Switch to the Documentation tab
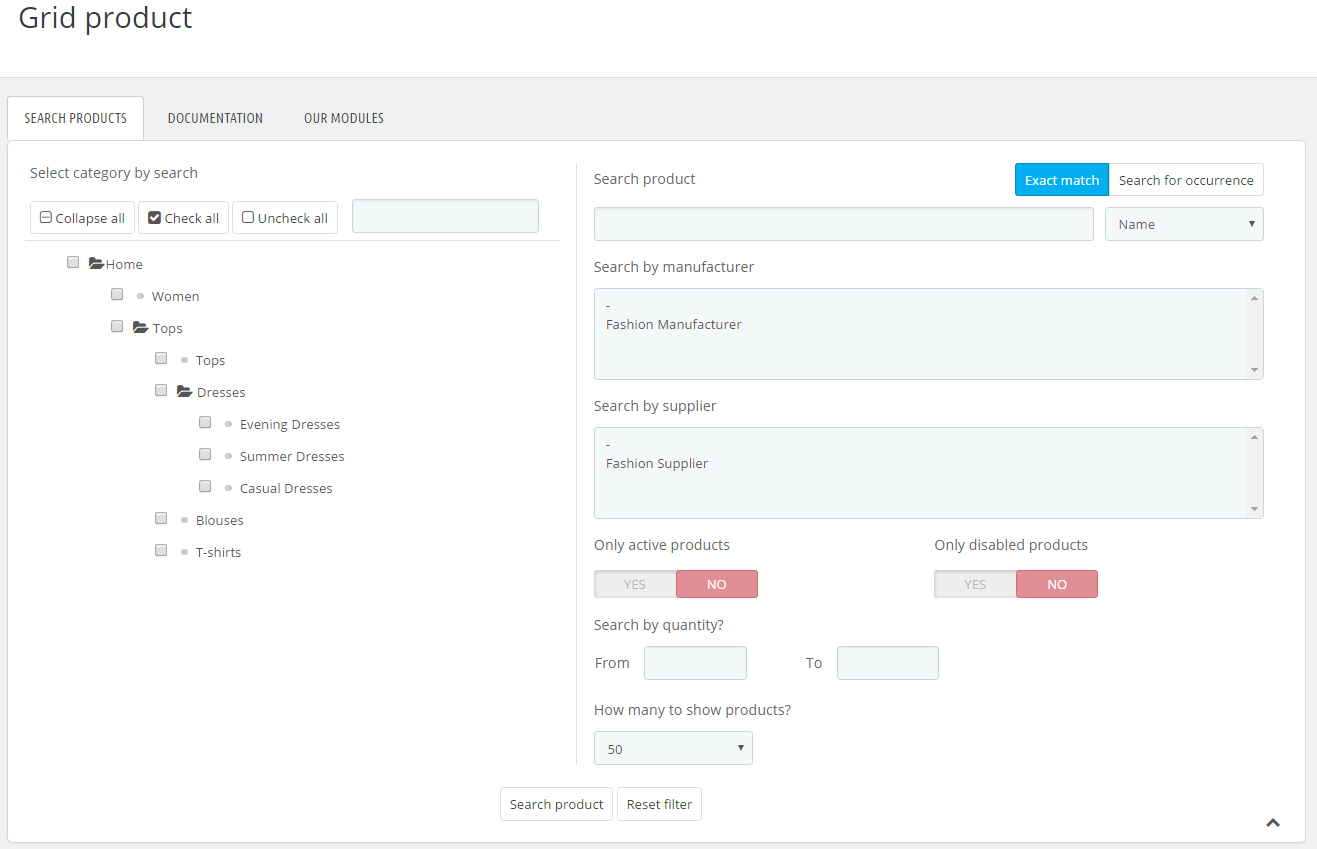 215,118
